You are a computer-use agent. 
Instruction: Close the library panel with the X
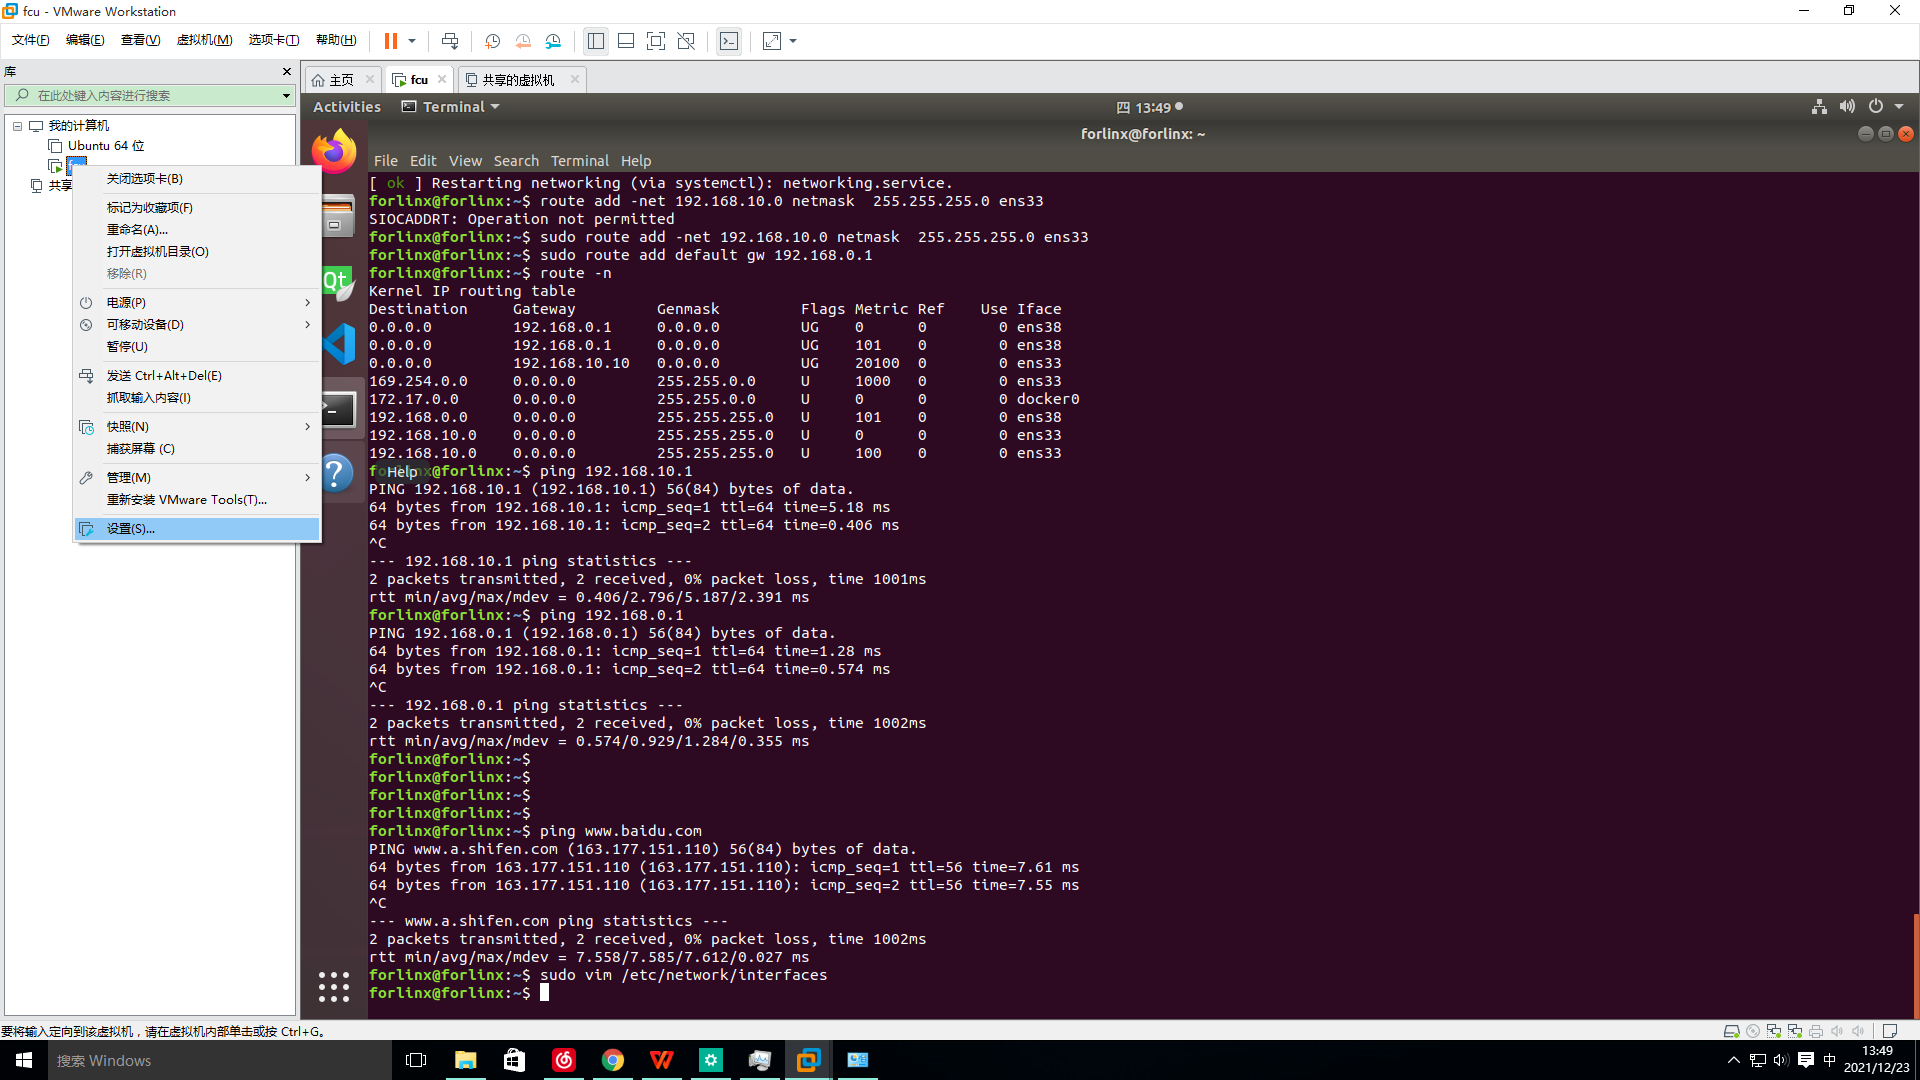click(287, 71)
